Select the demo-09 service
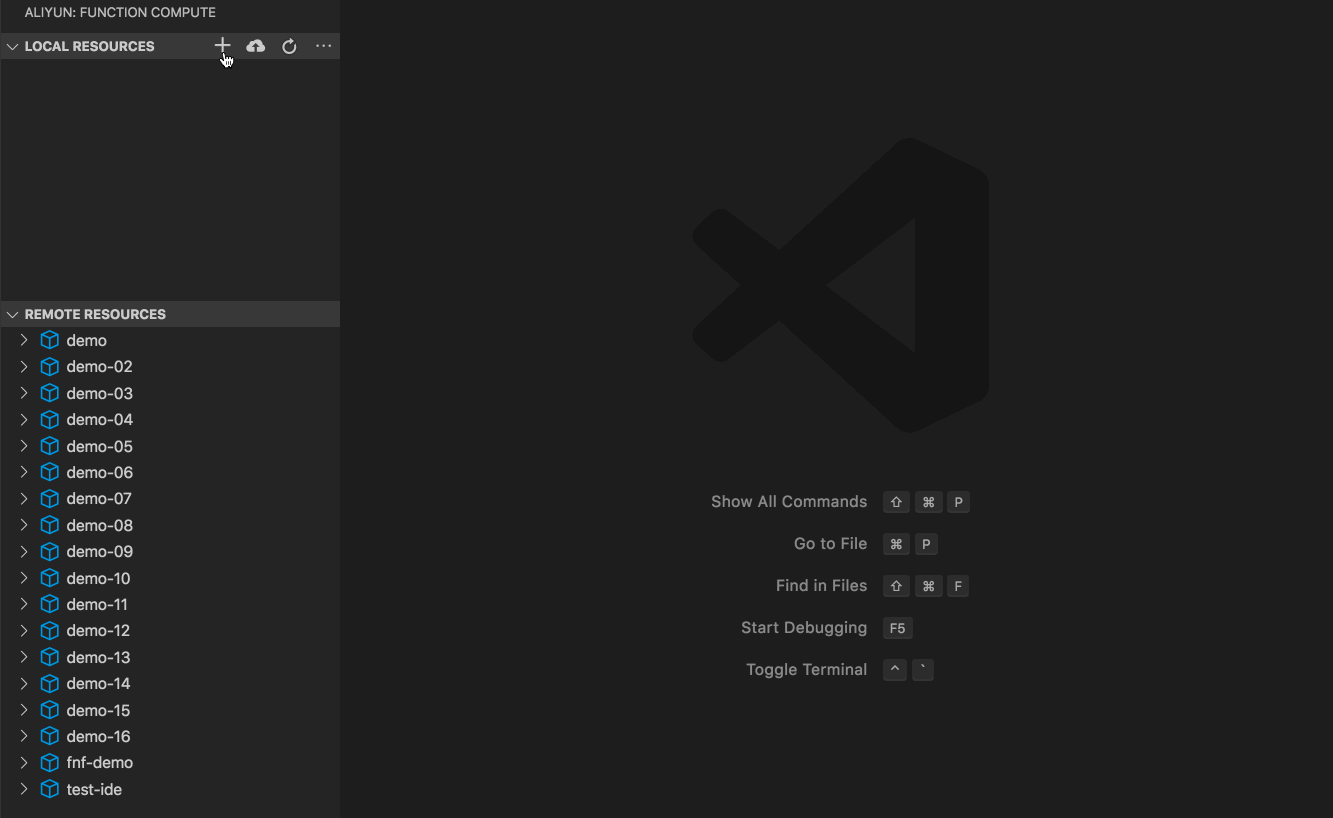 pyautogui.click(x=99, y=551)
